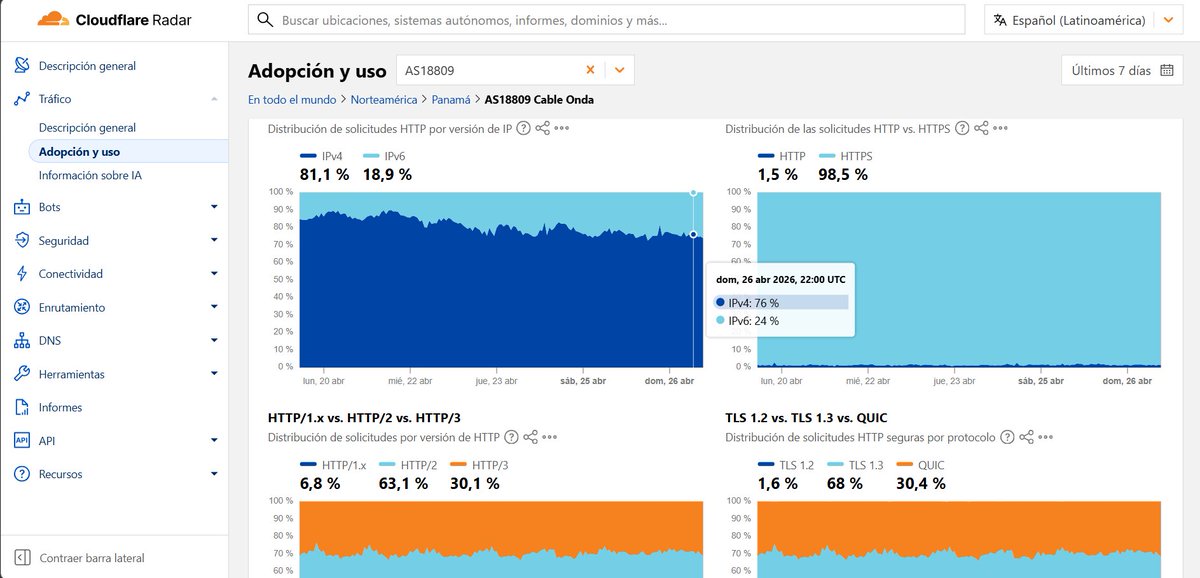Click the Bots robot icon
This screenshot has height=578, width=1200.
[22, 207]
